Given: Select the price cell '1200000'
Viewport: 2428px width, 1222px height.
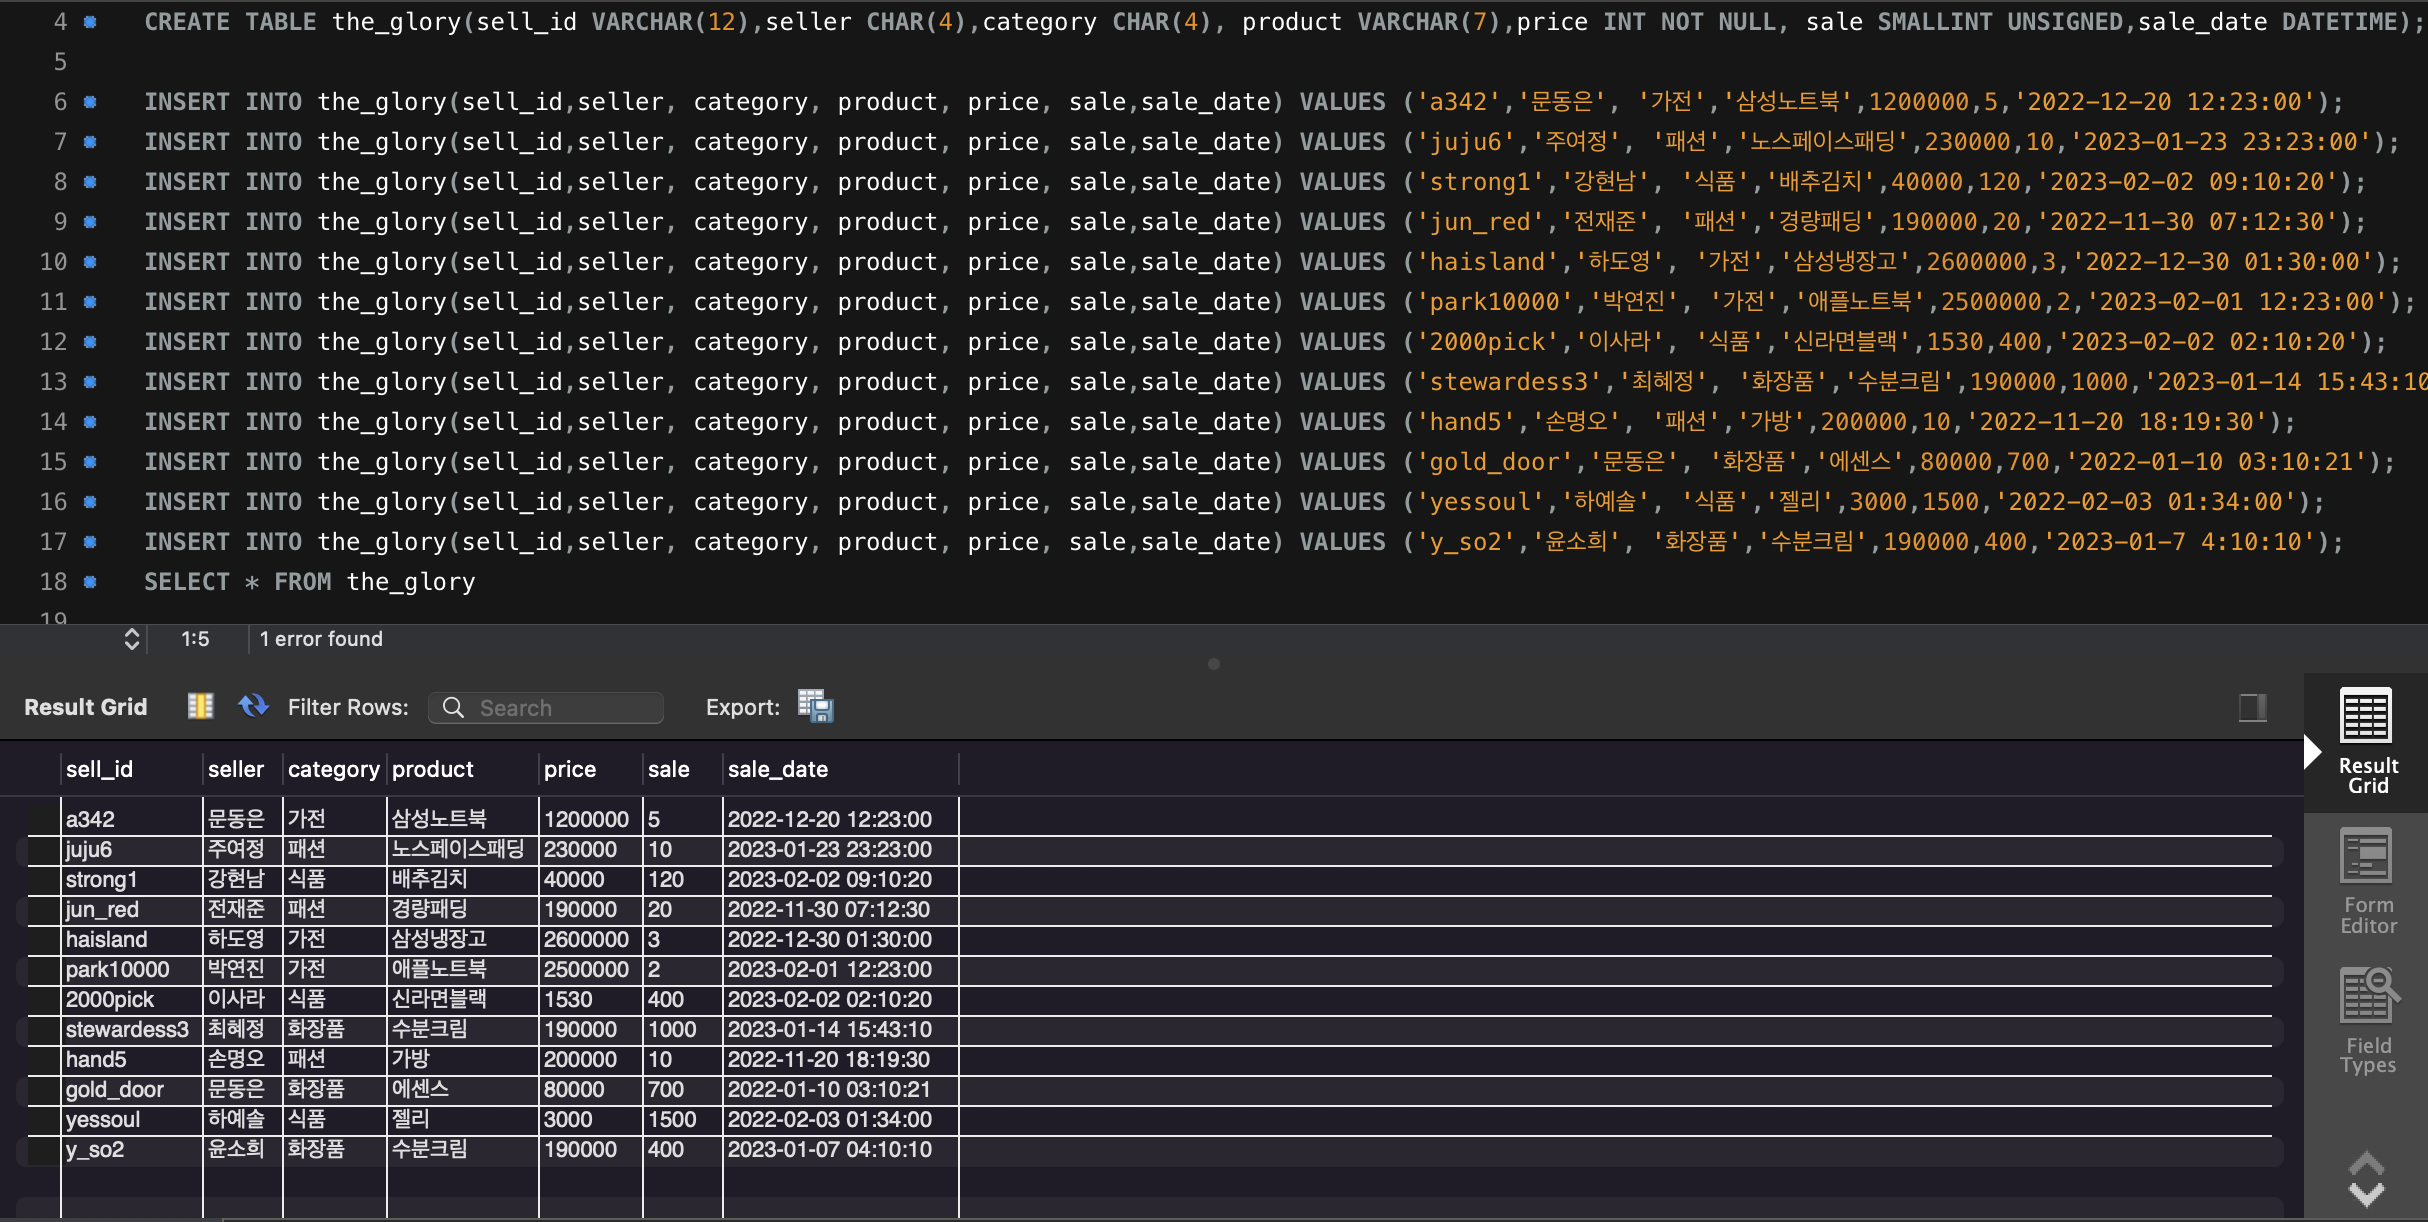Looking at the screenshot, I should coord(590,819).
